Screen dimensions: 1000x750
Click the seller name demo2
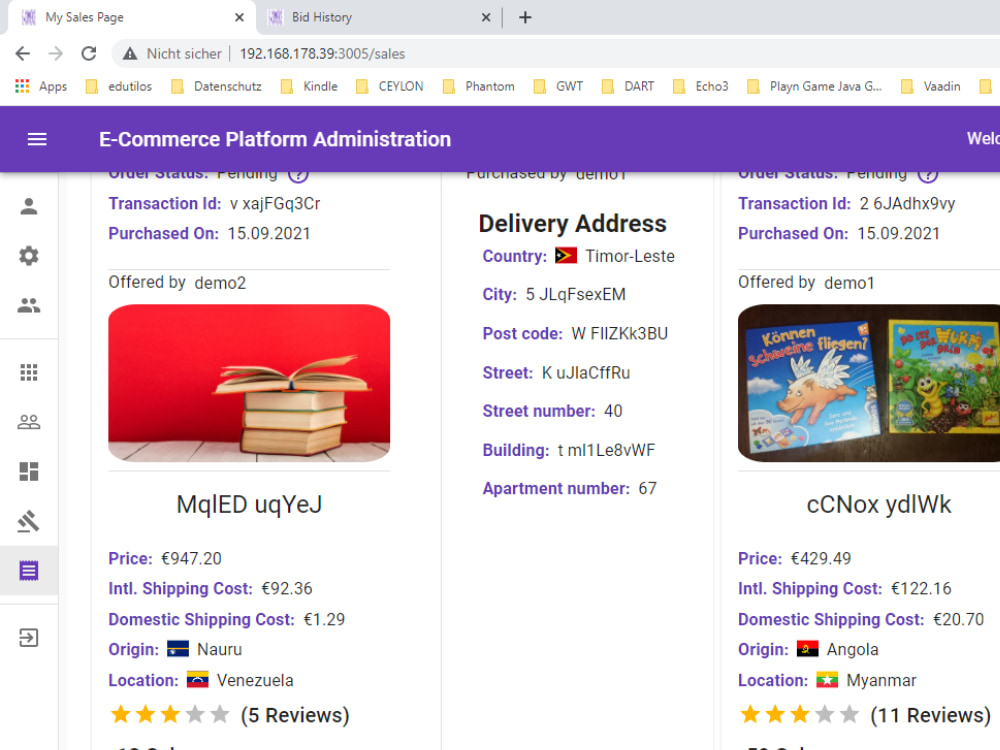tap(220, 283)
